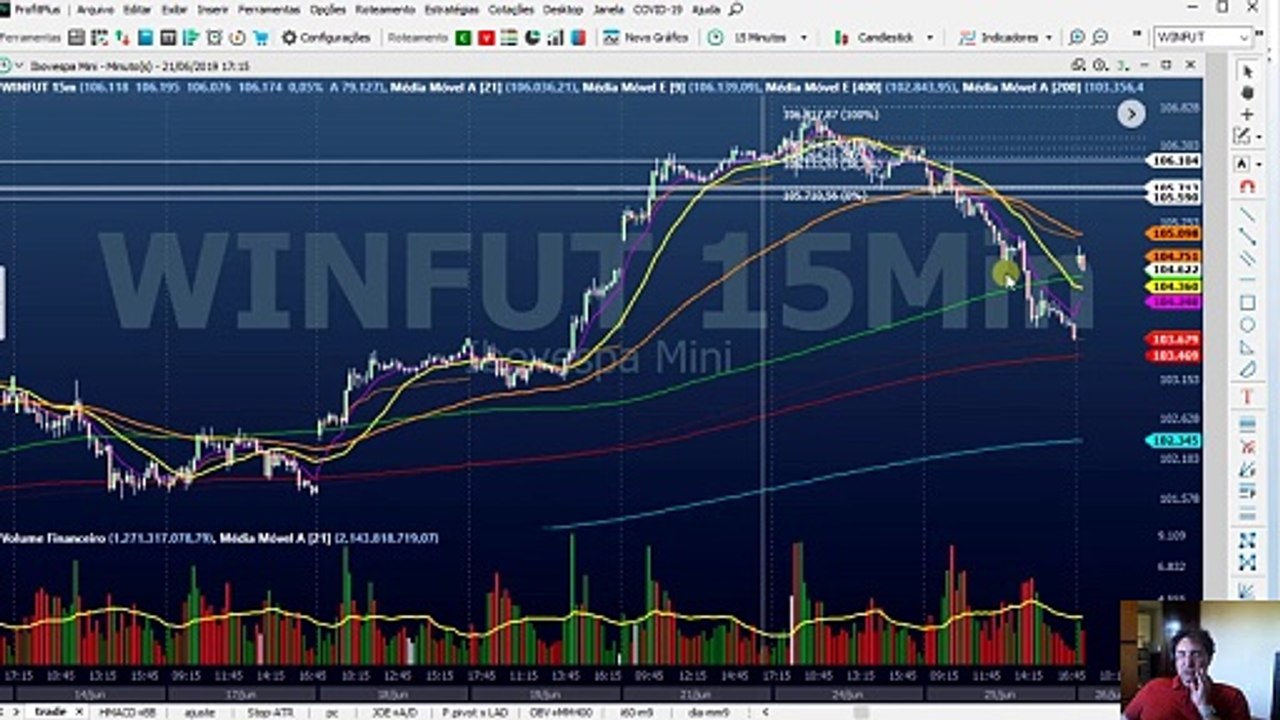Open the WINFUT symbol combo box
Screen dimensions: 1280x720
(x=1202, y=37)
